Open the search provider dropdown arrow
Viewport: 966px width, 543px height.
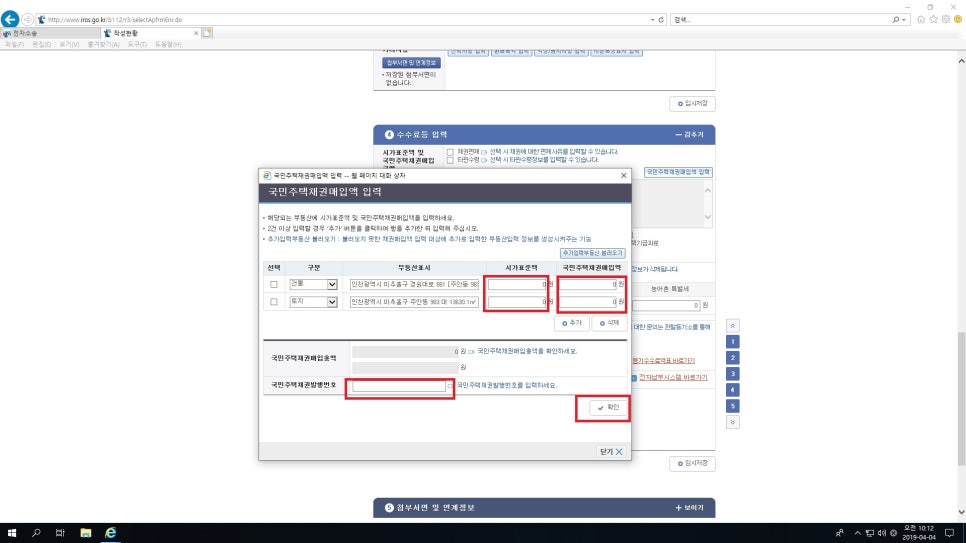(x=904, y=20)
